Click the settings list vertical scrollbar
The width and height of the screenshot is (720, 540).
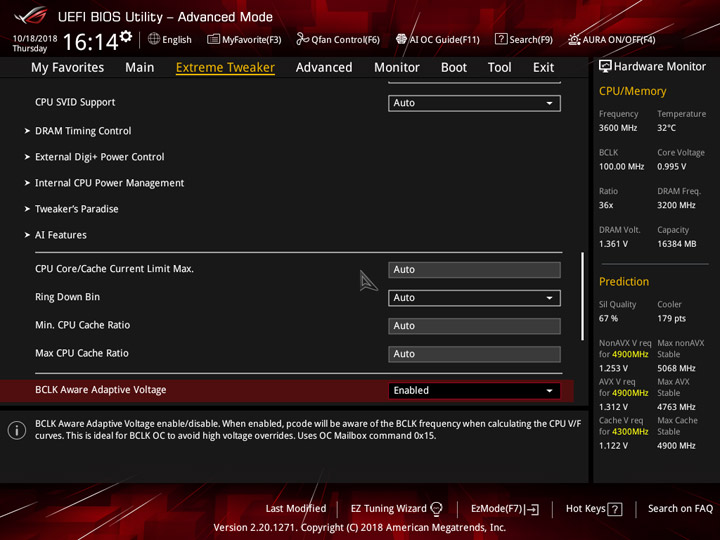point(582,296)
